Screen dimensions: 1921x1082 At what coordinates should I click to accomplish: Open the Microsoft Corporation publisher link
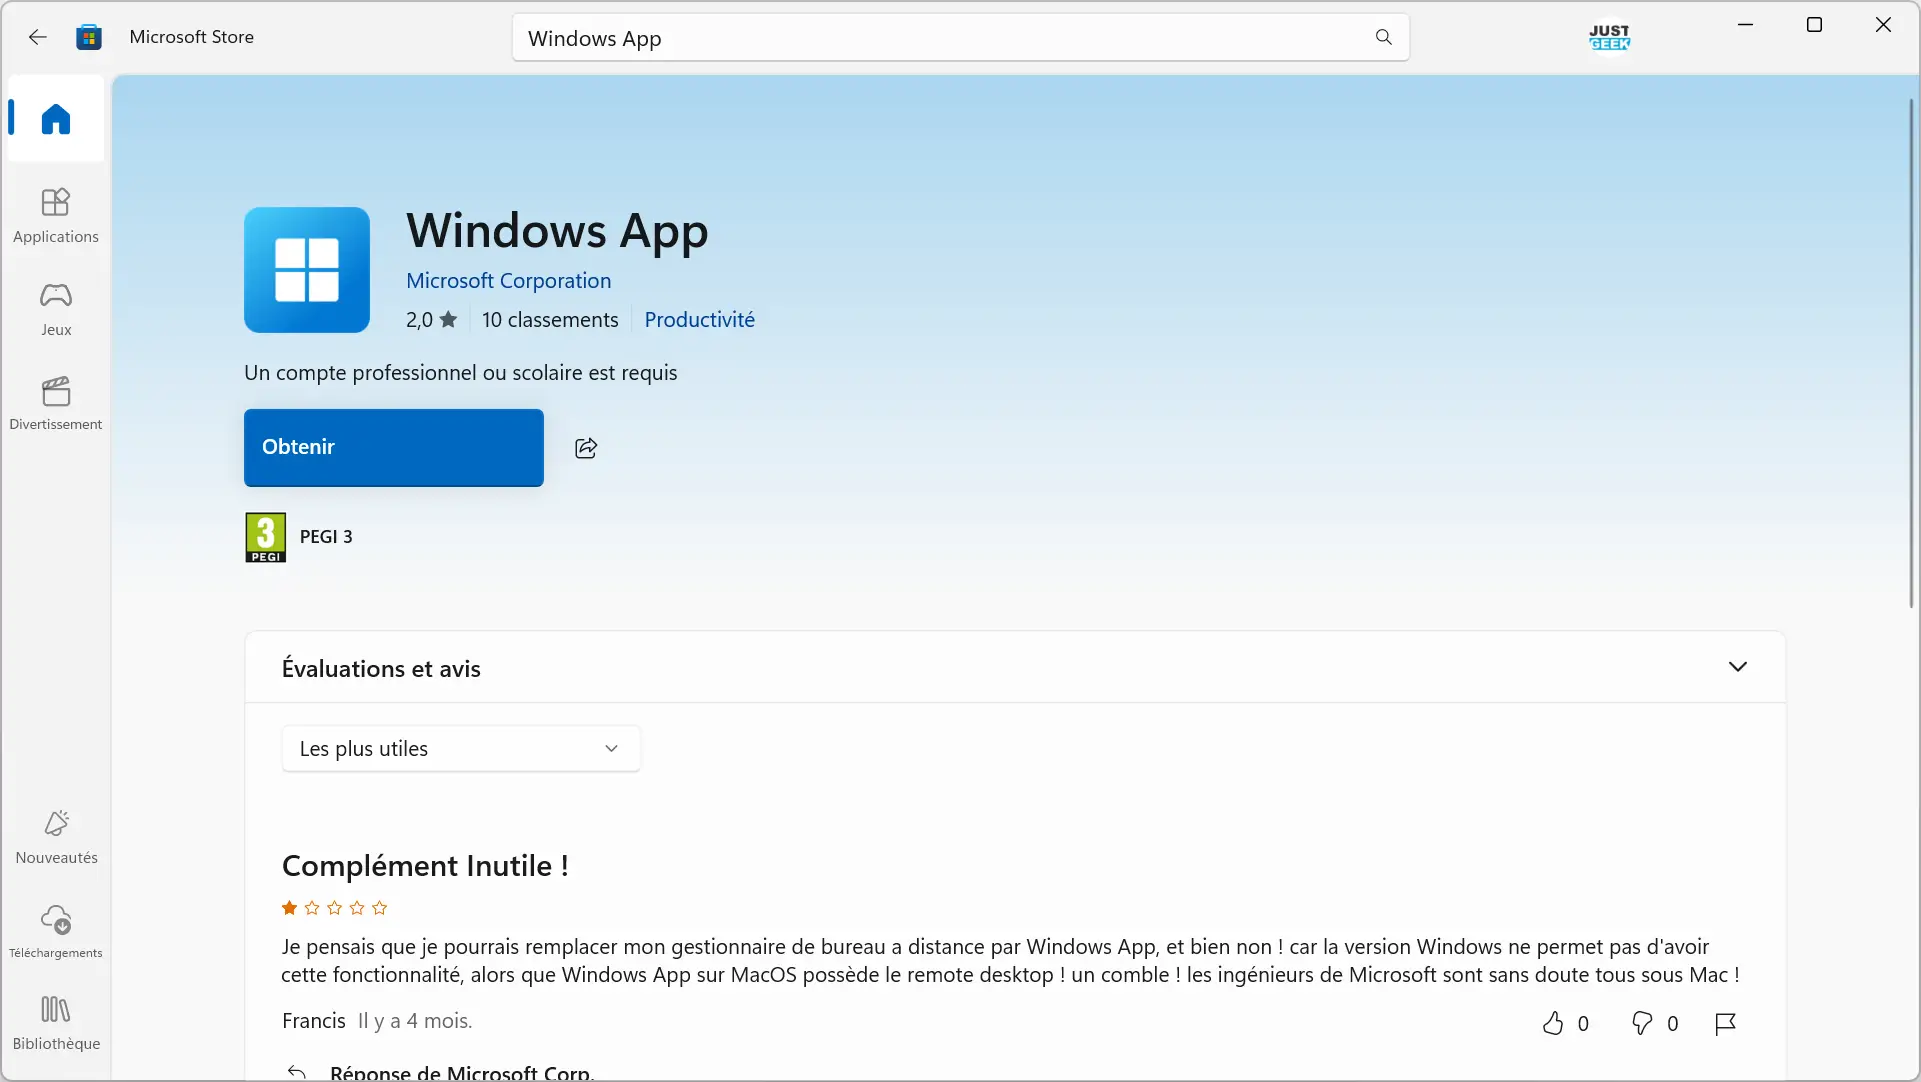point(508,281)
